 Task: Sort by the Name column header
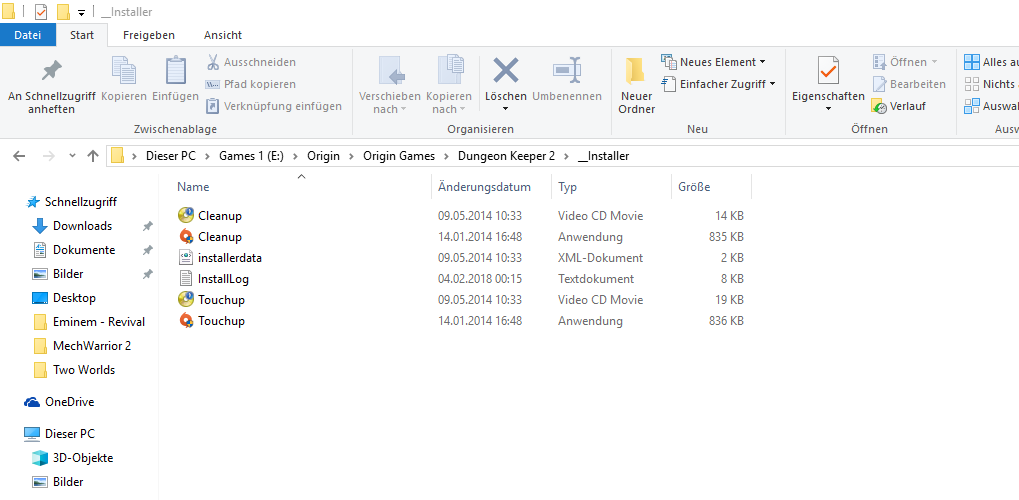[x=193, y=187]
